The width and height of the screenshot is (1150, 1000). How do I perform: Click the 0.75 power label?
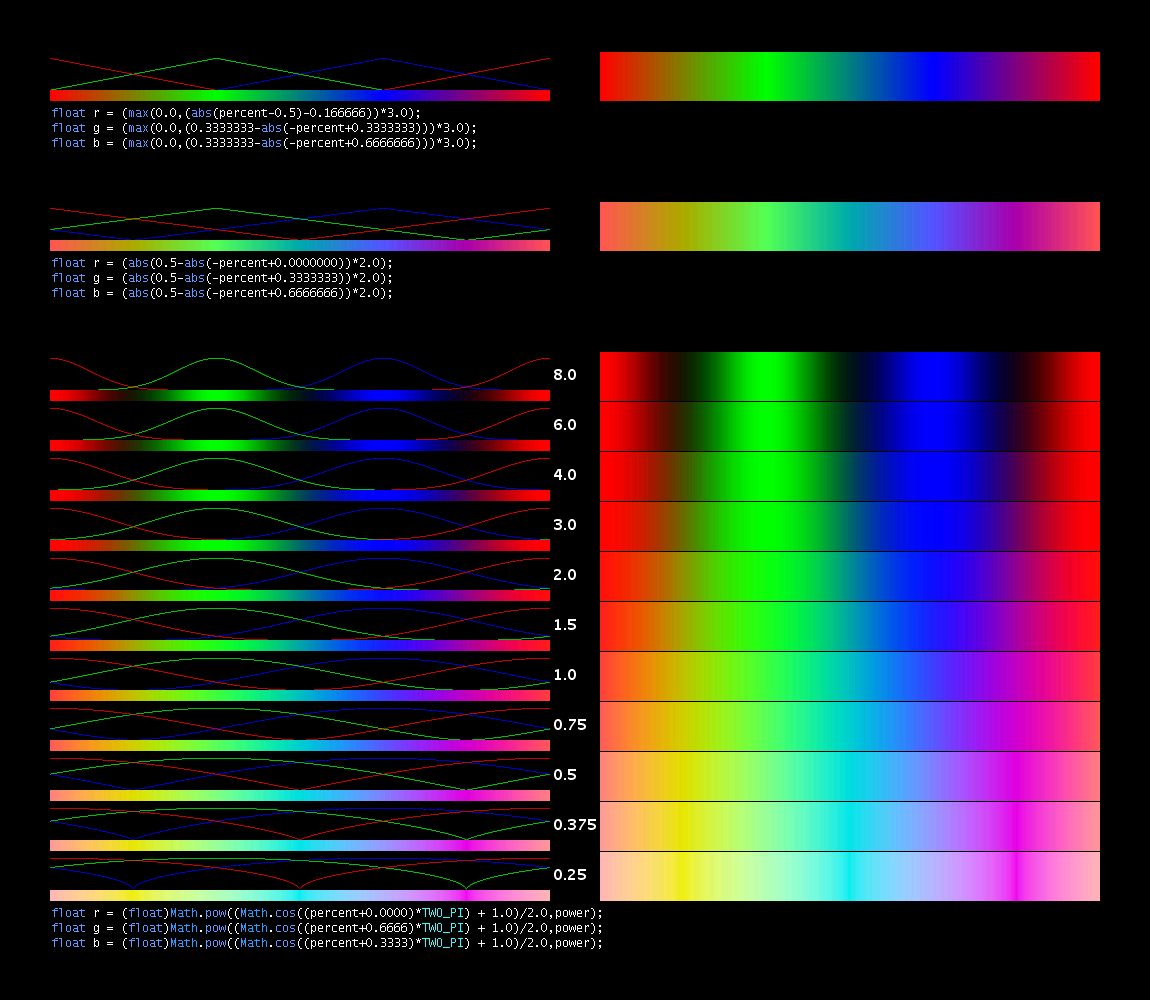click(570, 725)
